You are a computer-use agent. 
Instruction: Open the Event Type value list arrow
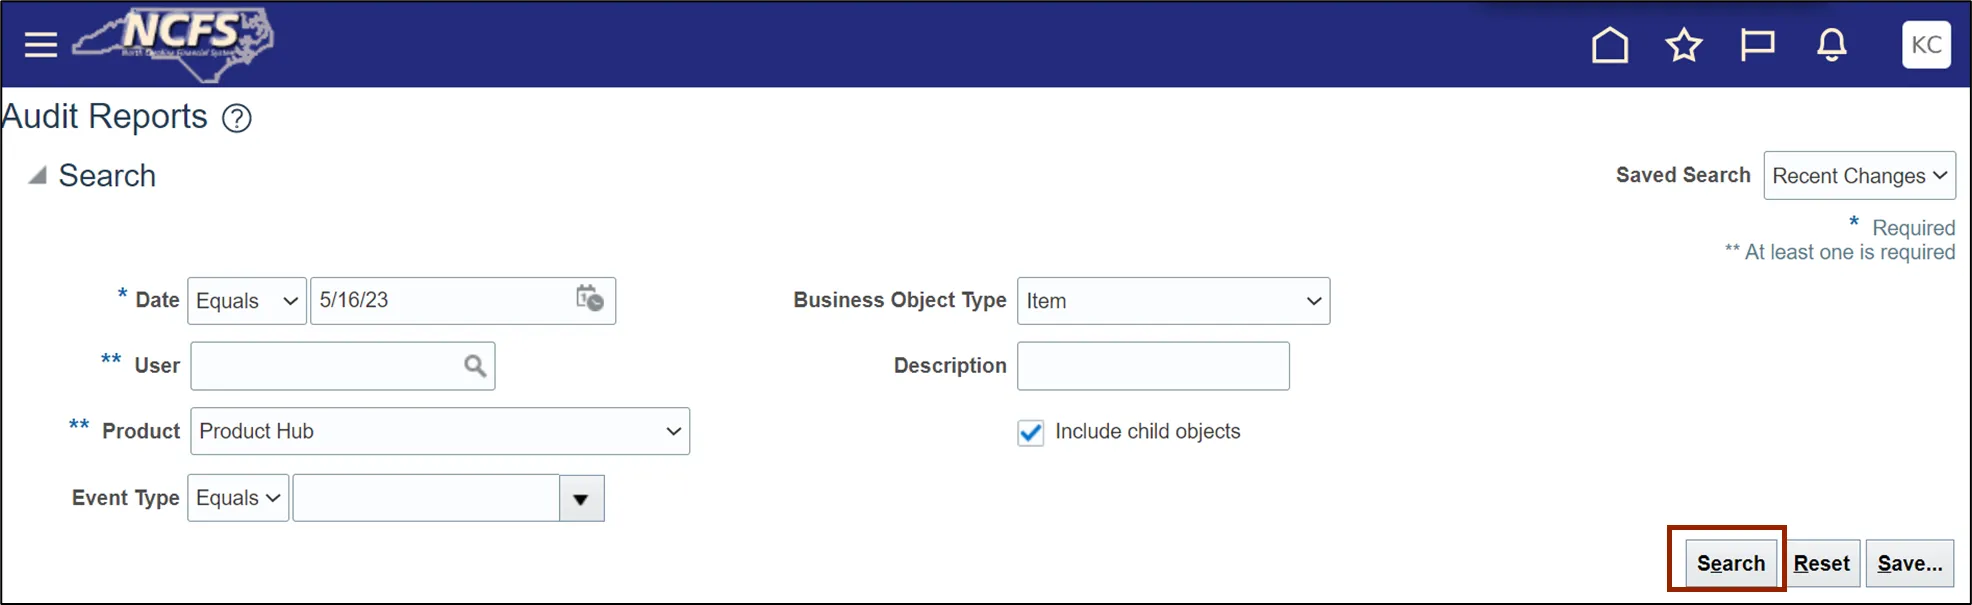(x=581, y=498)
